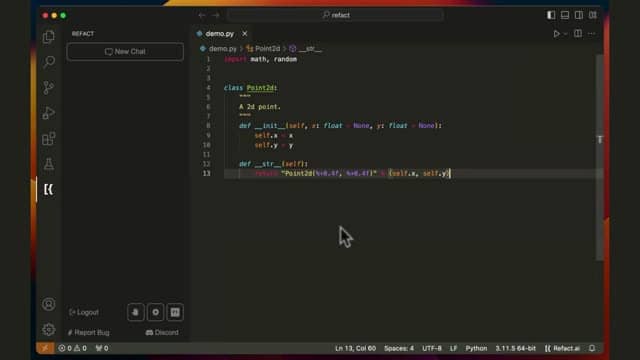Click the first Refact panel bottom button

(x=136, y=312)
